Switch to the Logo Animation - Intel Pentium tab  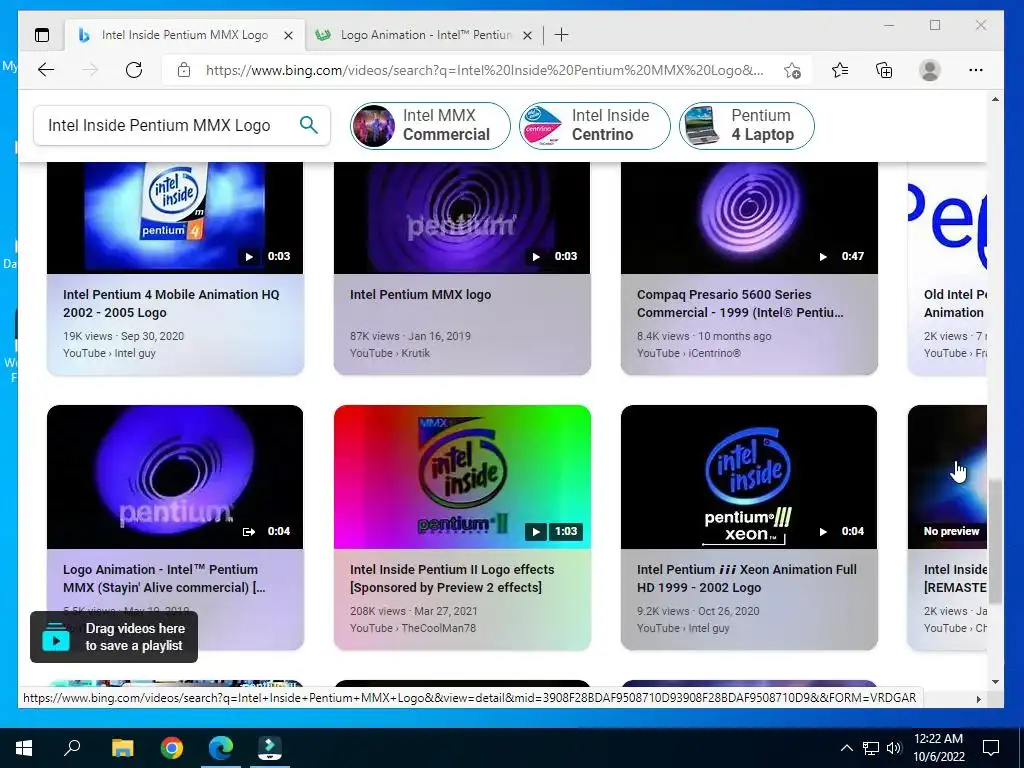pos(423,35)
